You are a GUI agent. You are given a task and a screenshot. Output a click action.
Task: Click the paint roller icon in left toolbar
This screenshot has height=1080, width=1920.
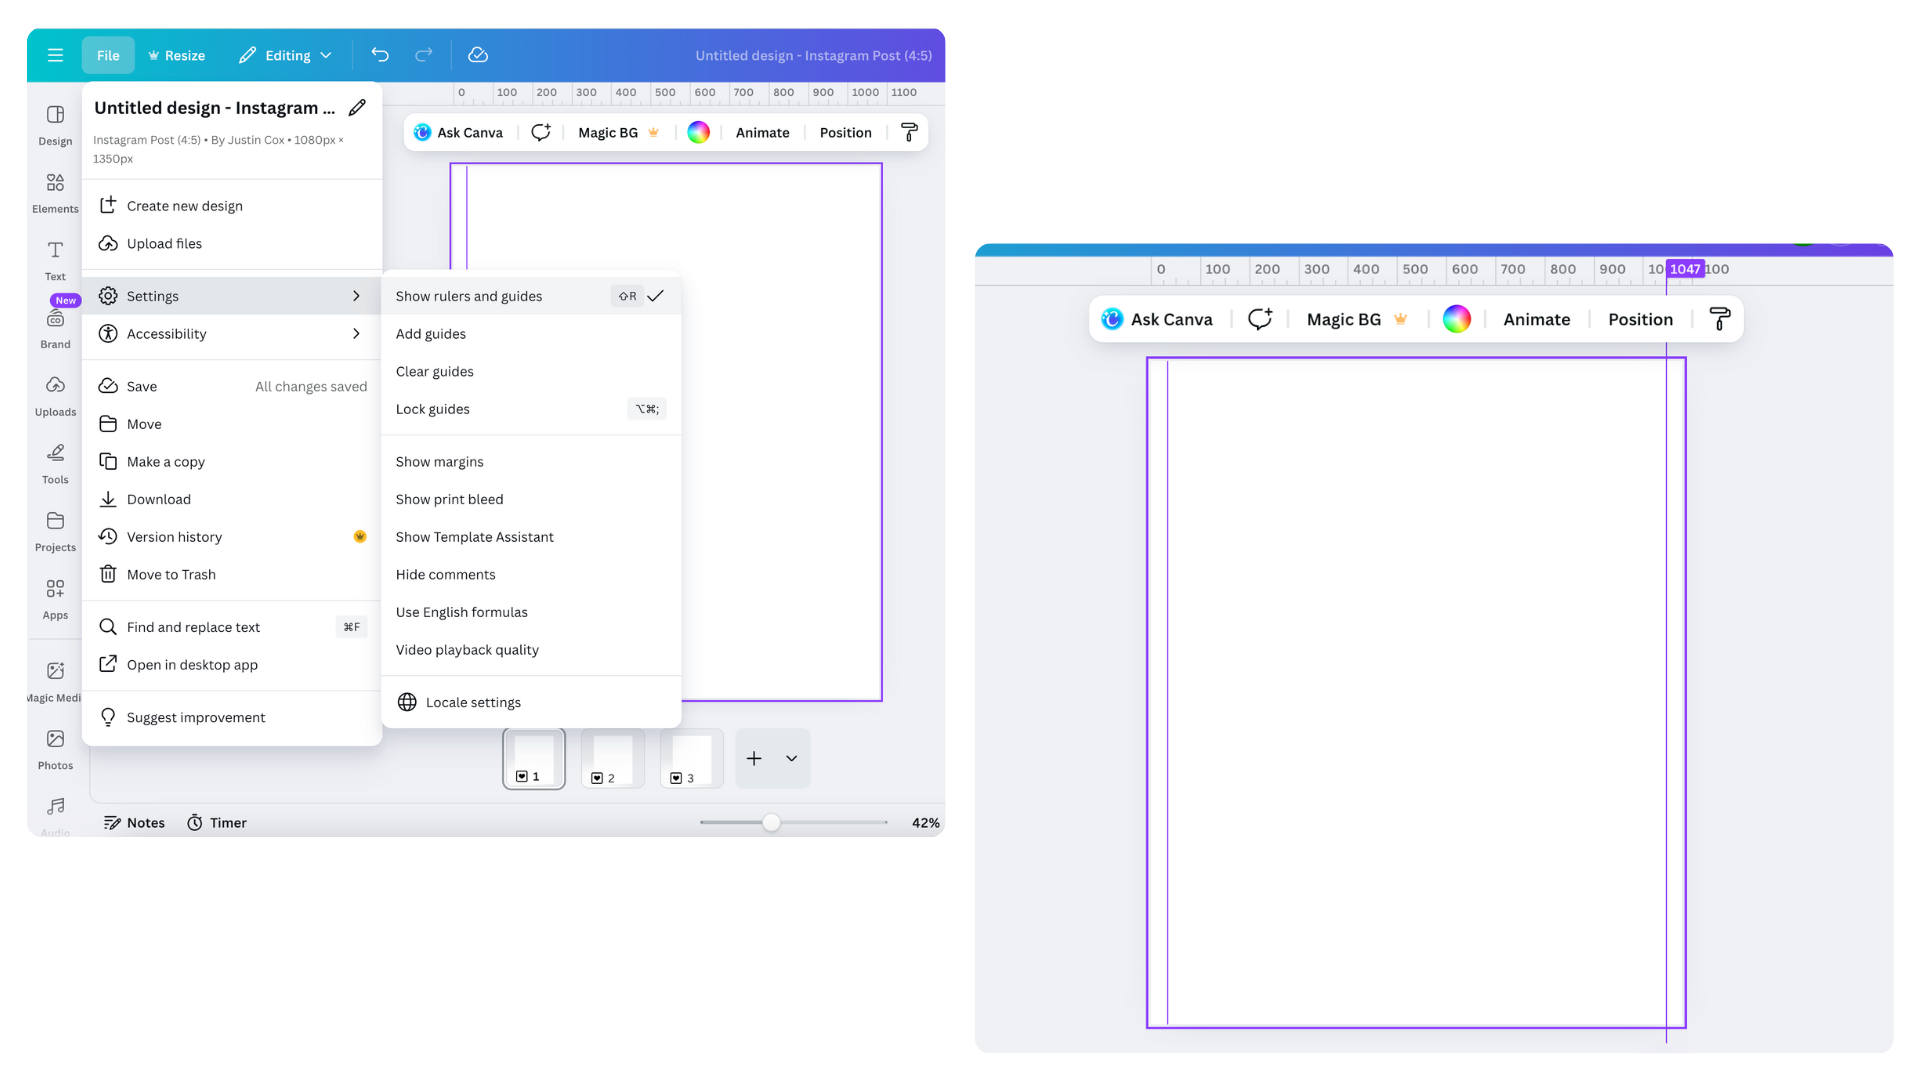[x=909, y=132]
